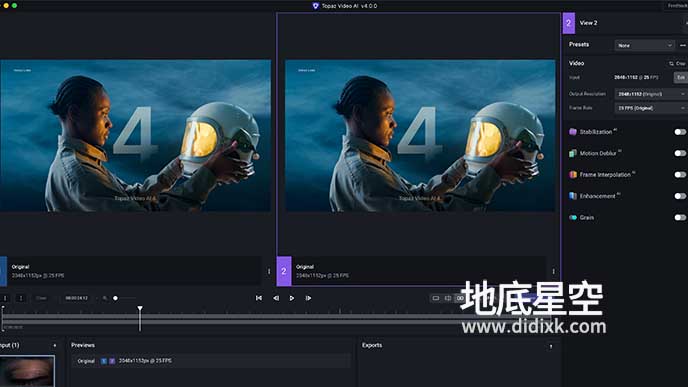688x387 pixels.
Task: Click the left video preview pane
Action: point(135,136)
